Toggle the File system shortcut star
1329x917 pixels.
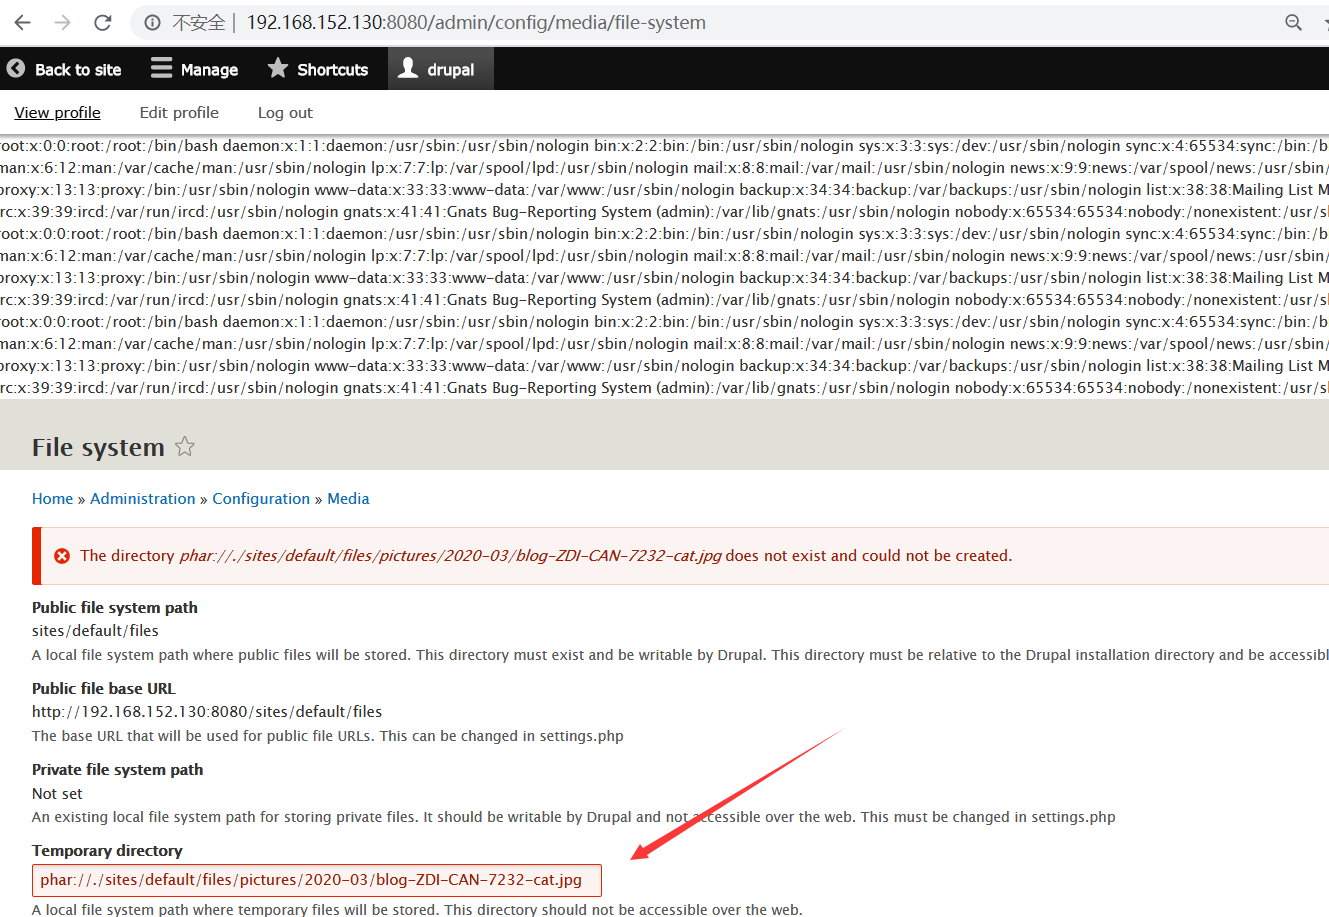(x=185, y=447)
